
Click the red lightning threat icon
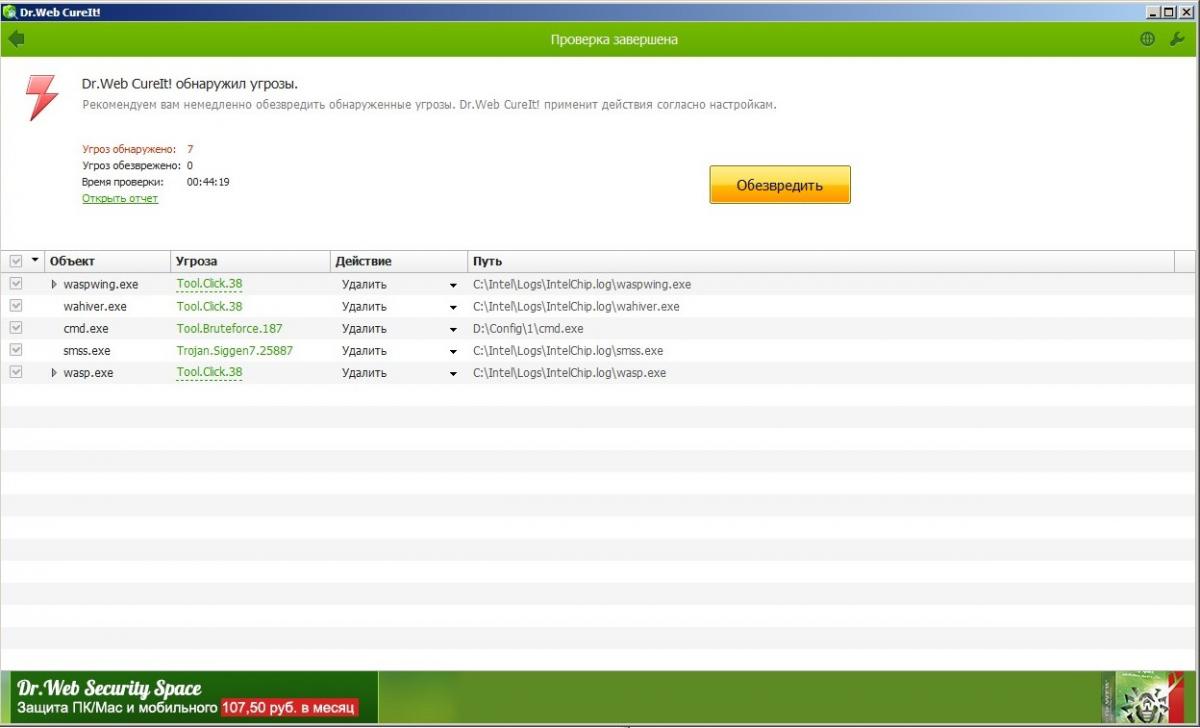coord(42,97)
